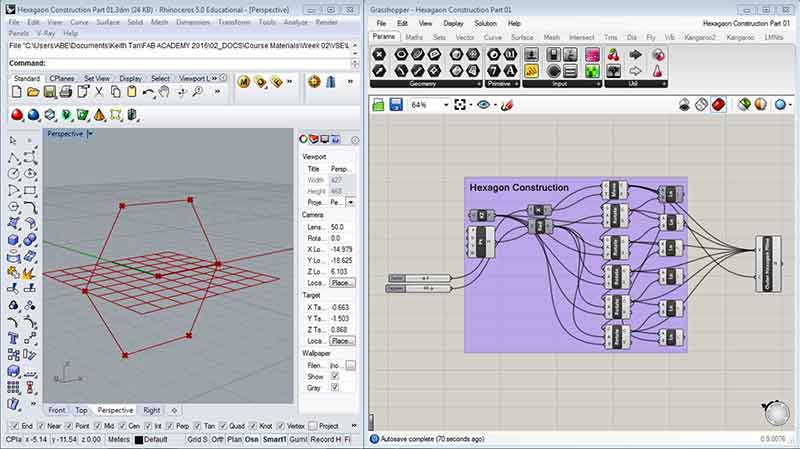Switch to the Vector tab in Grasshopper
The height and width of the screenshot is (449, 800).
465,37
